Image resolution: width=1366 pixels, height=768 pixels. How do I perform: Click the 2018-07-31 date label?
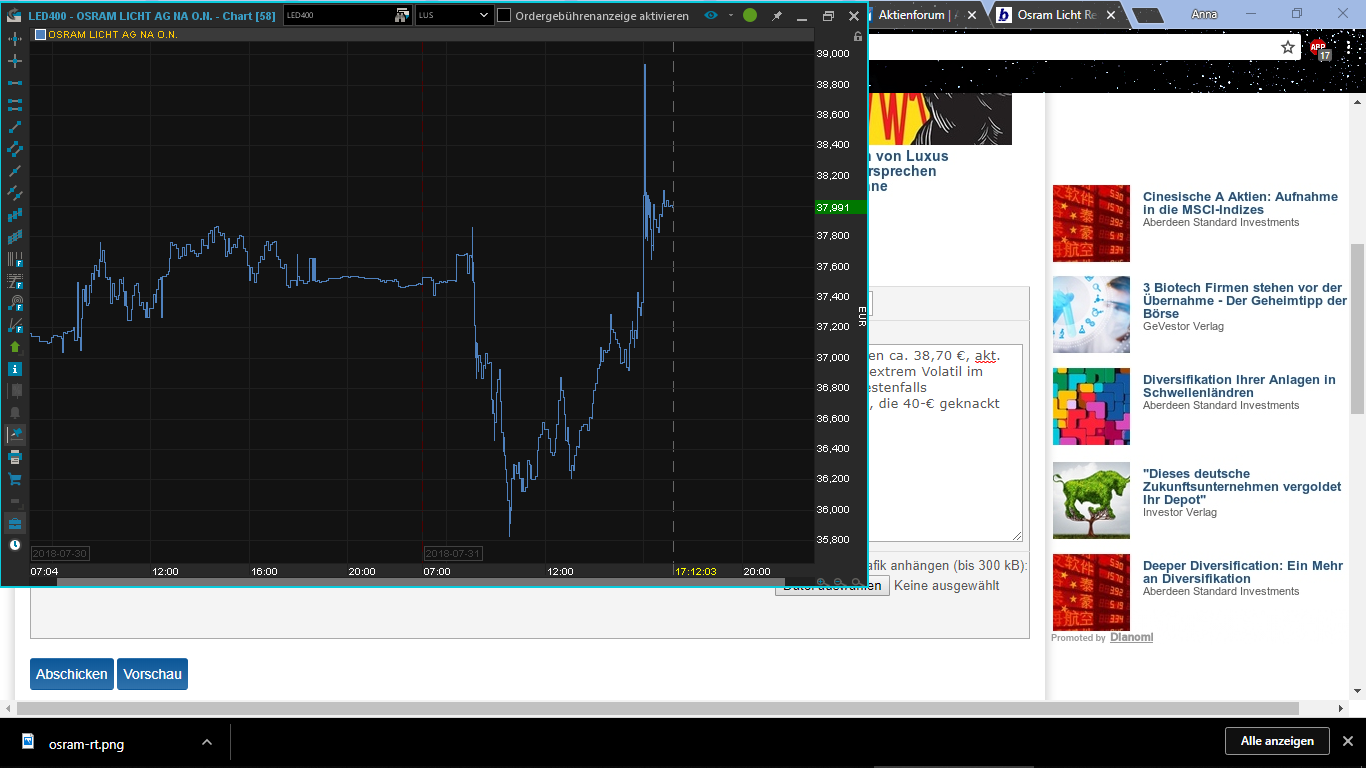453,553
